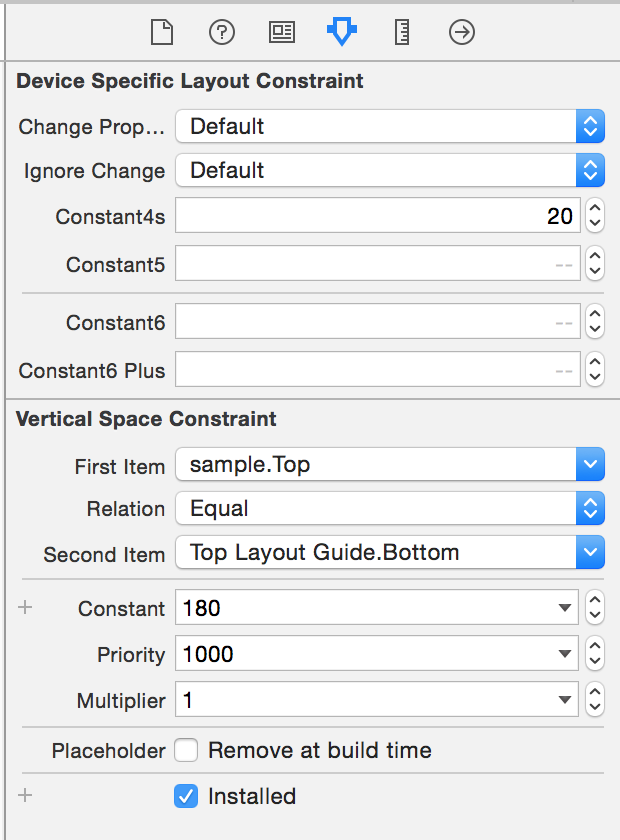Click the plus icon beside Installed
620x840 pixels.
click(x=26, y=796)
